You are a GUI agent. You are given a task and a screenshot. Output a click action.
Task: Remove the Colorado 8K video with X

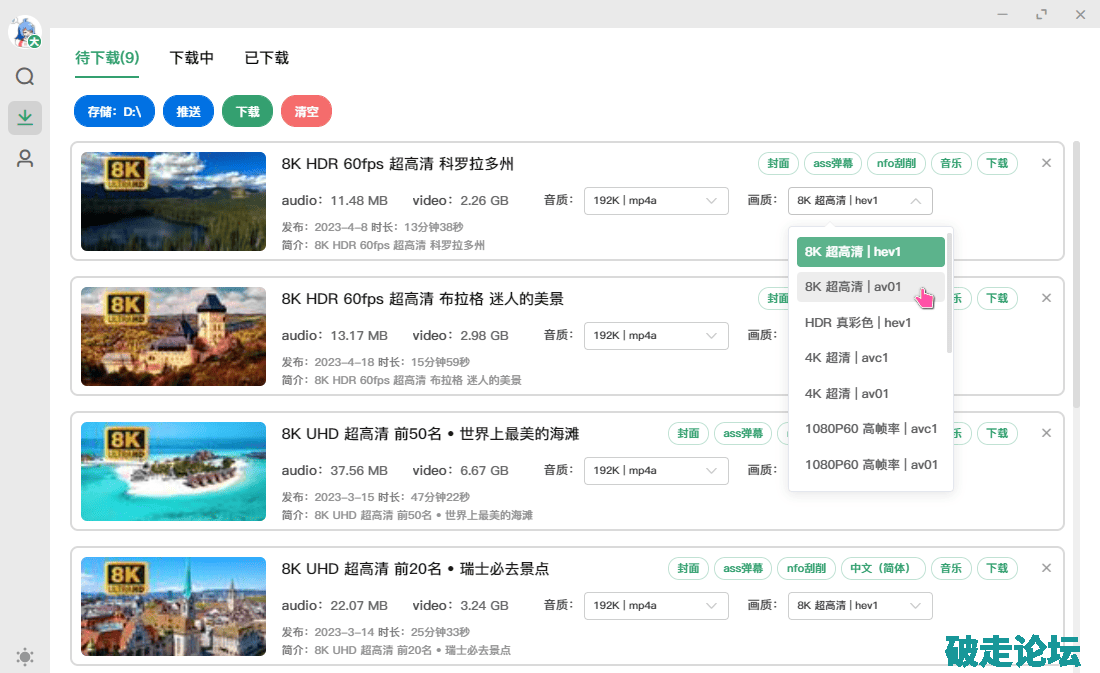(x=1046, y=163)
